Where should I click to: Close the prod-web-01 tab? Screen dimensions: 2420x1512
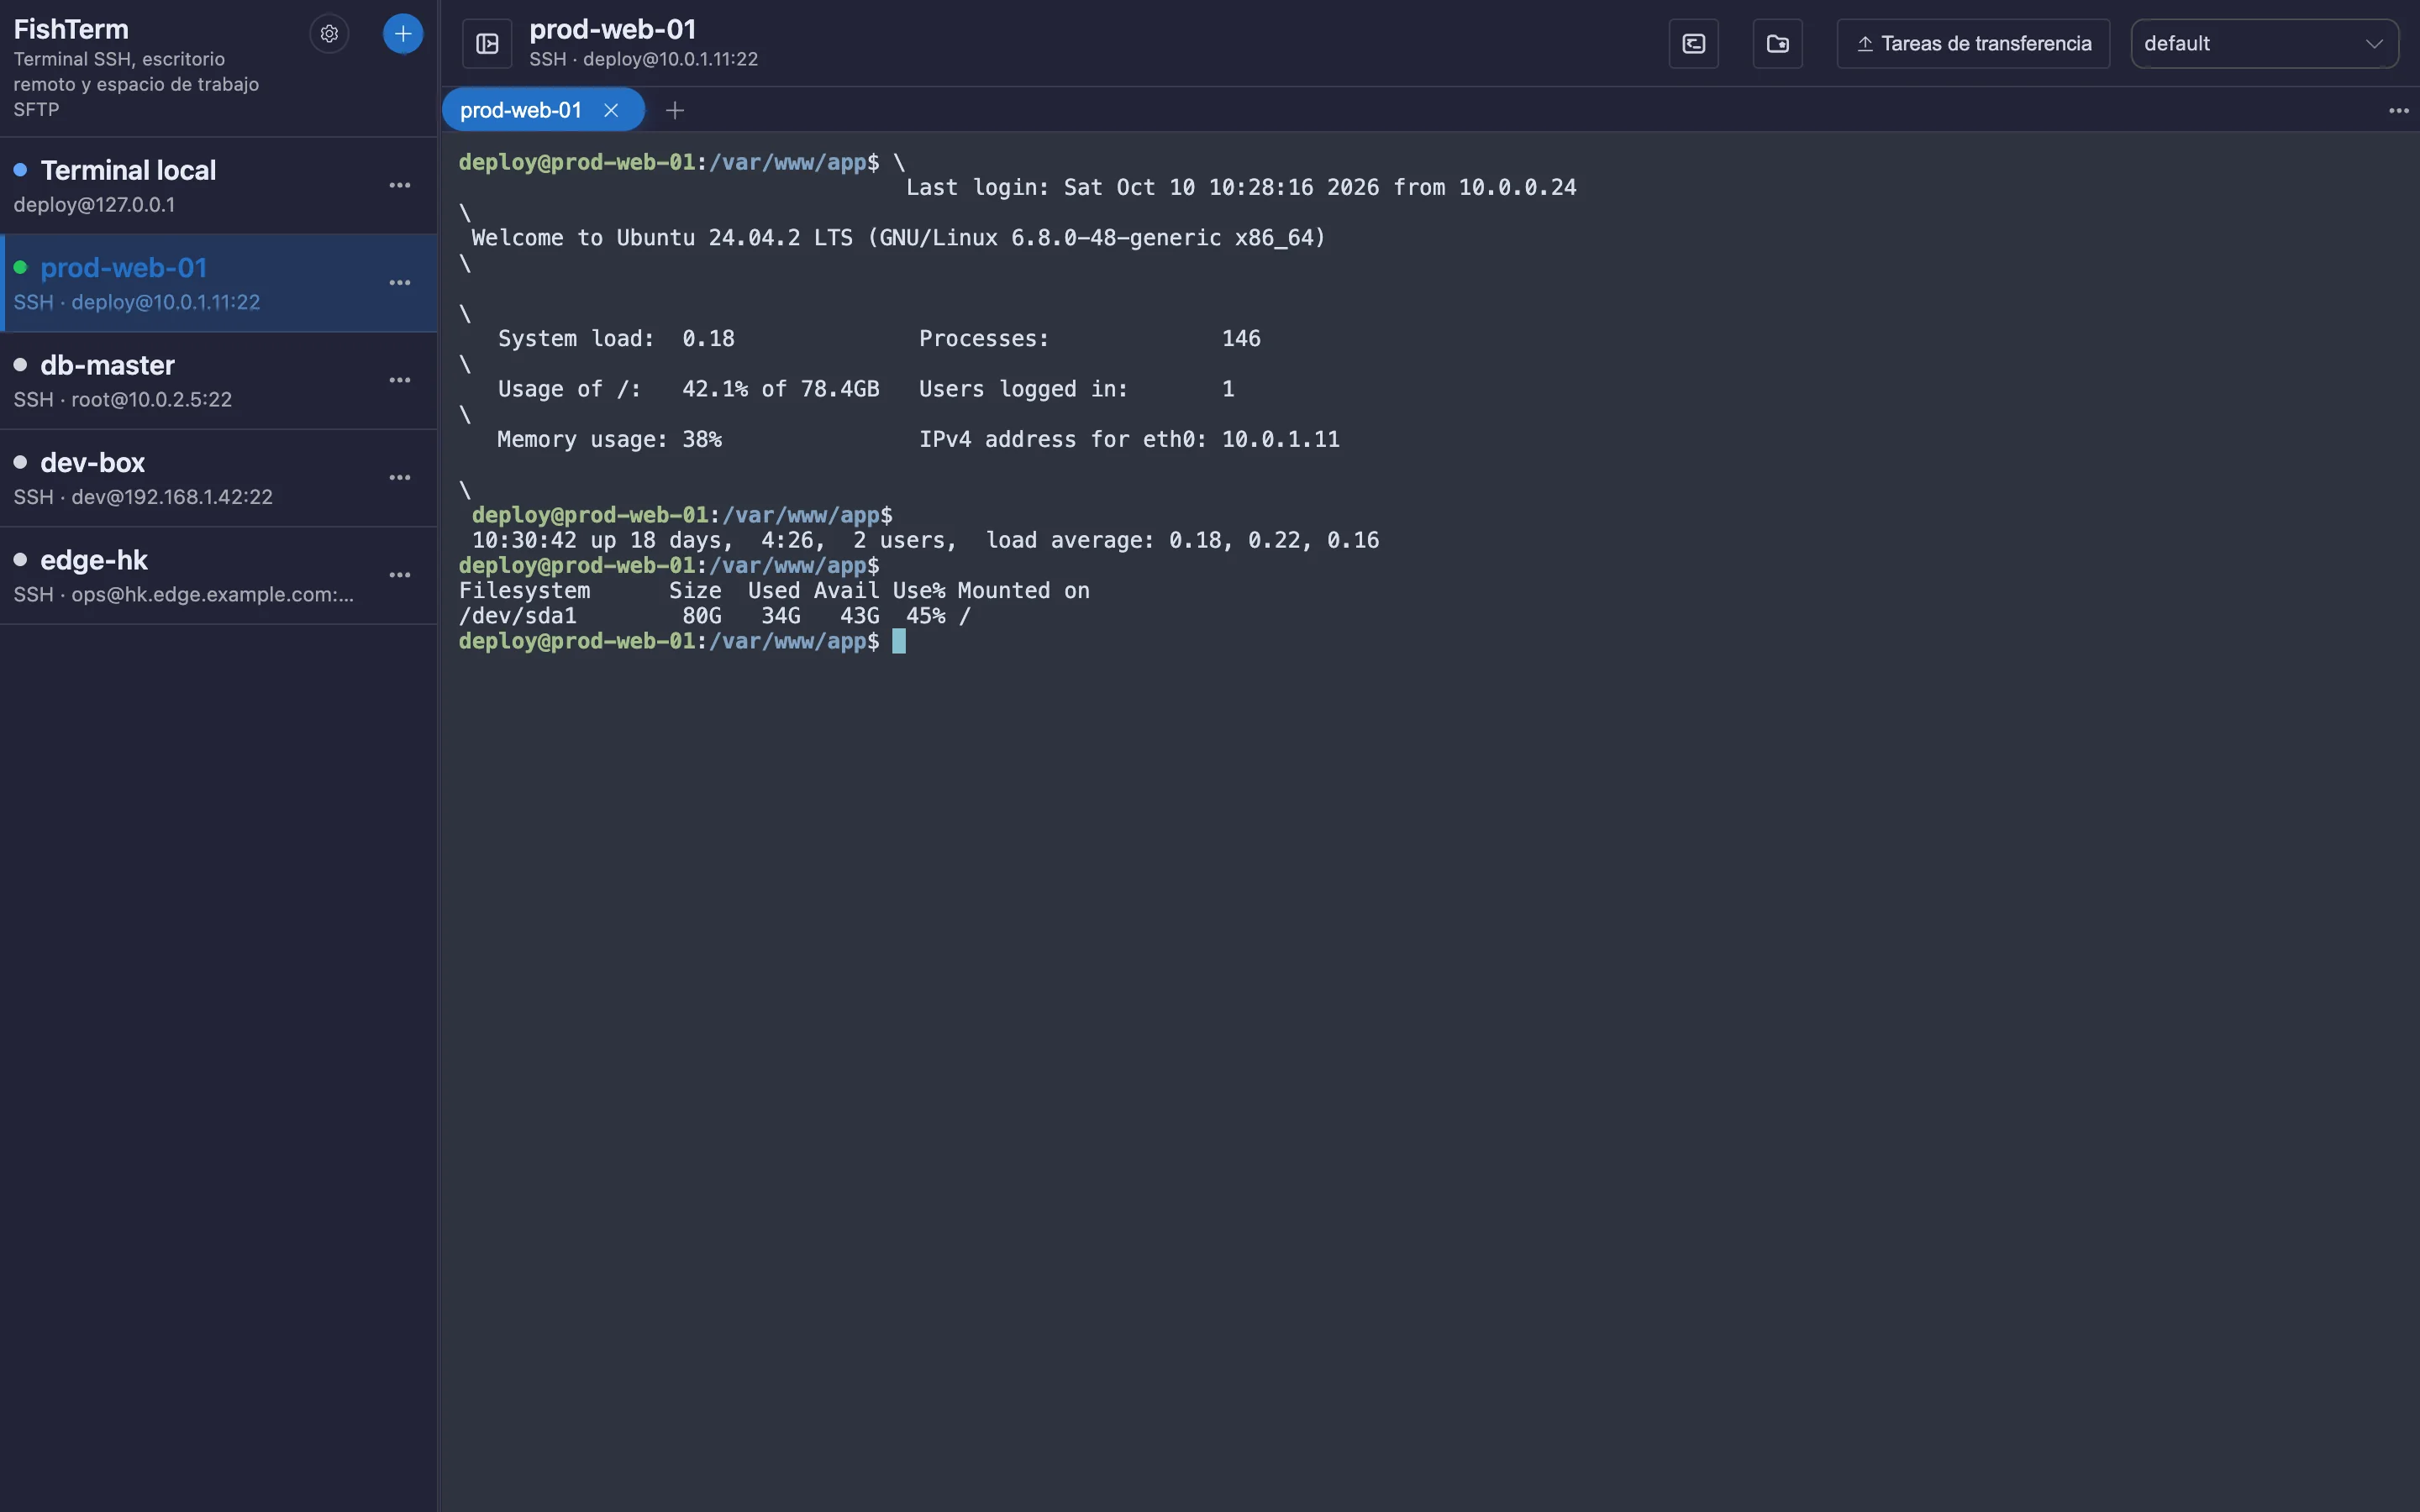tap(611, 110)
